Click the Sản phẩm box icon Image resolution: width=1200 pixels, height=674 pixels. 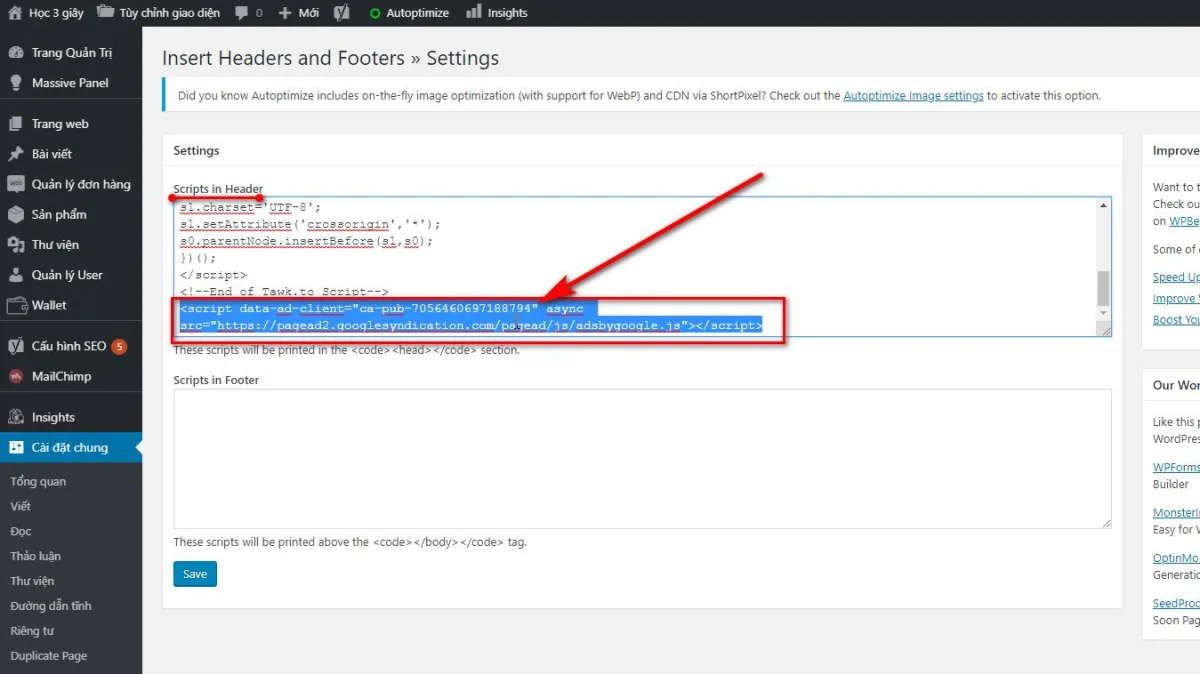[15, 214]
